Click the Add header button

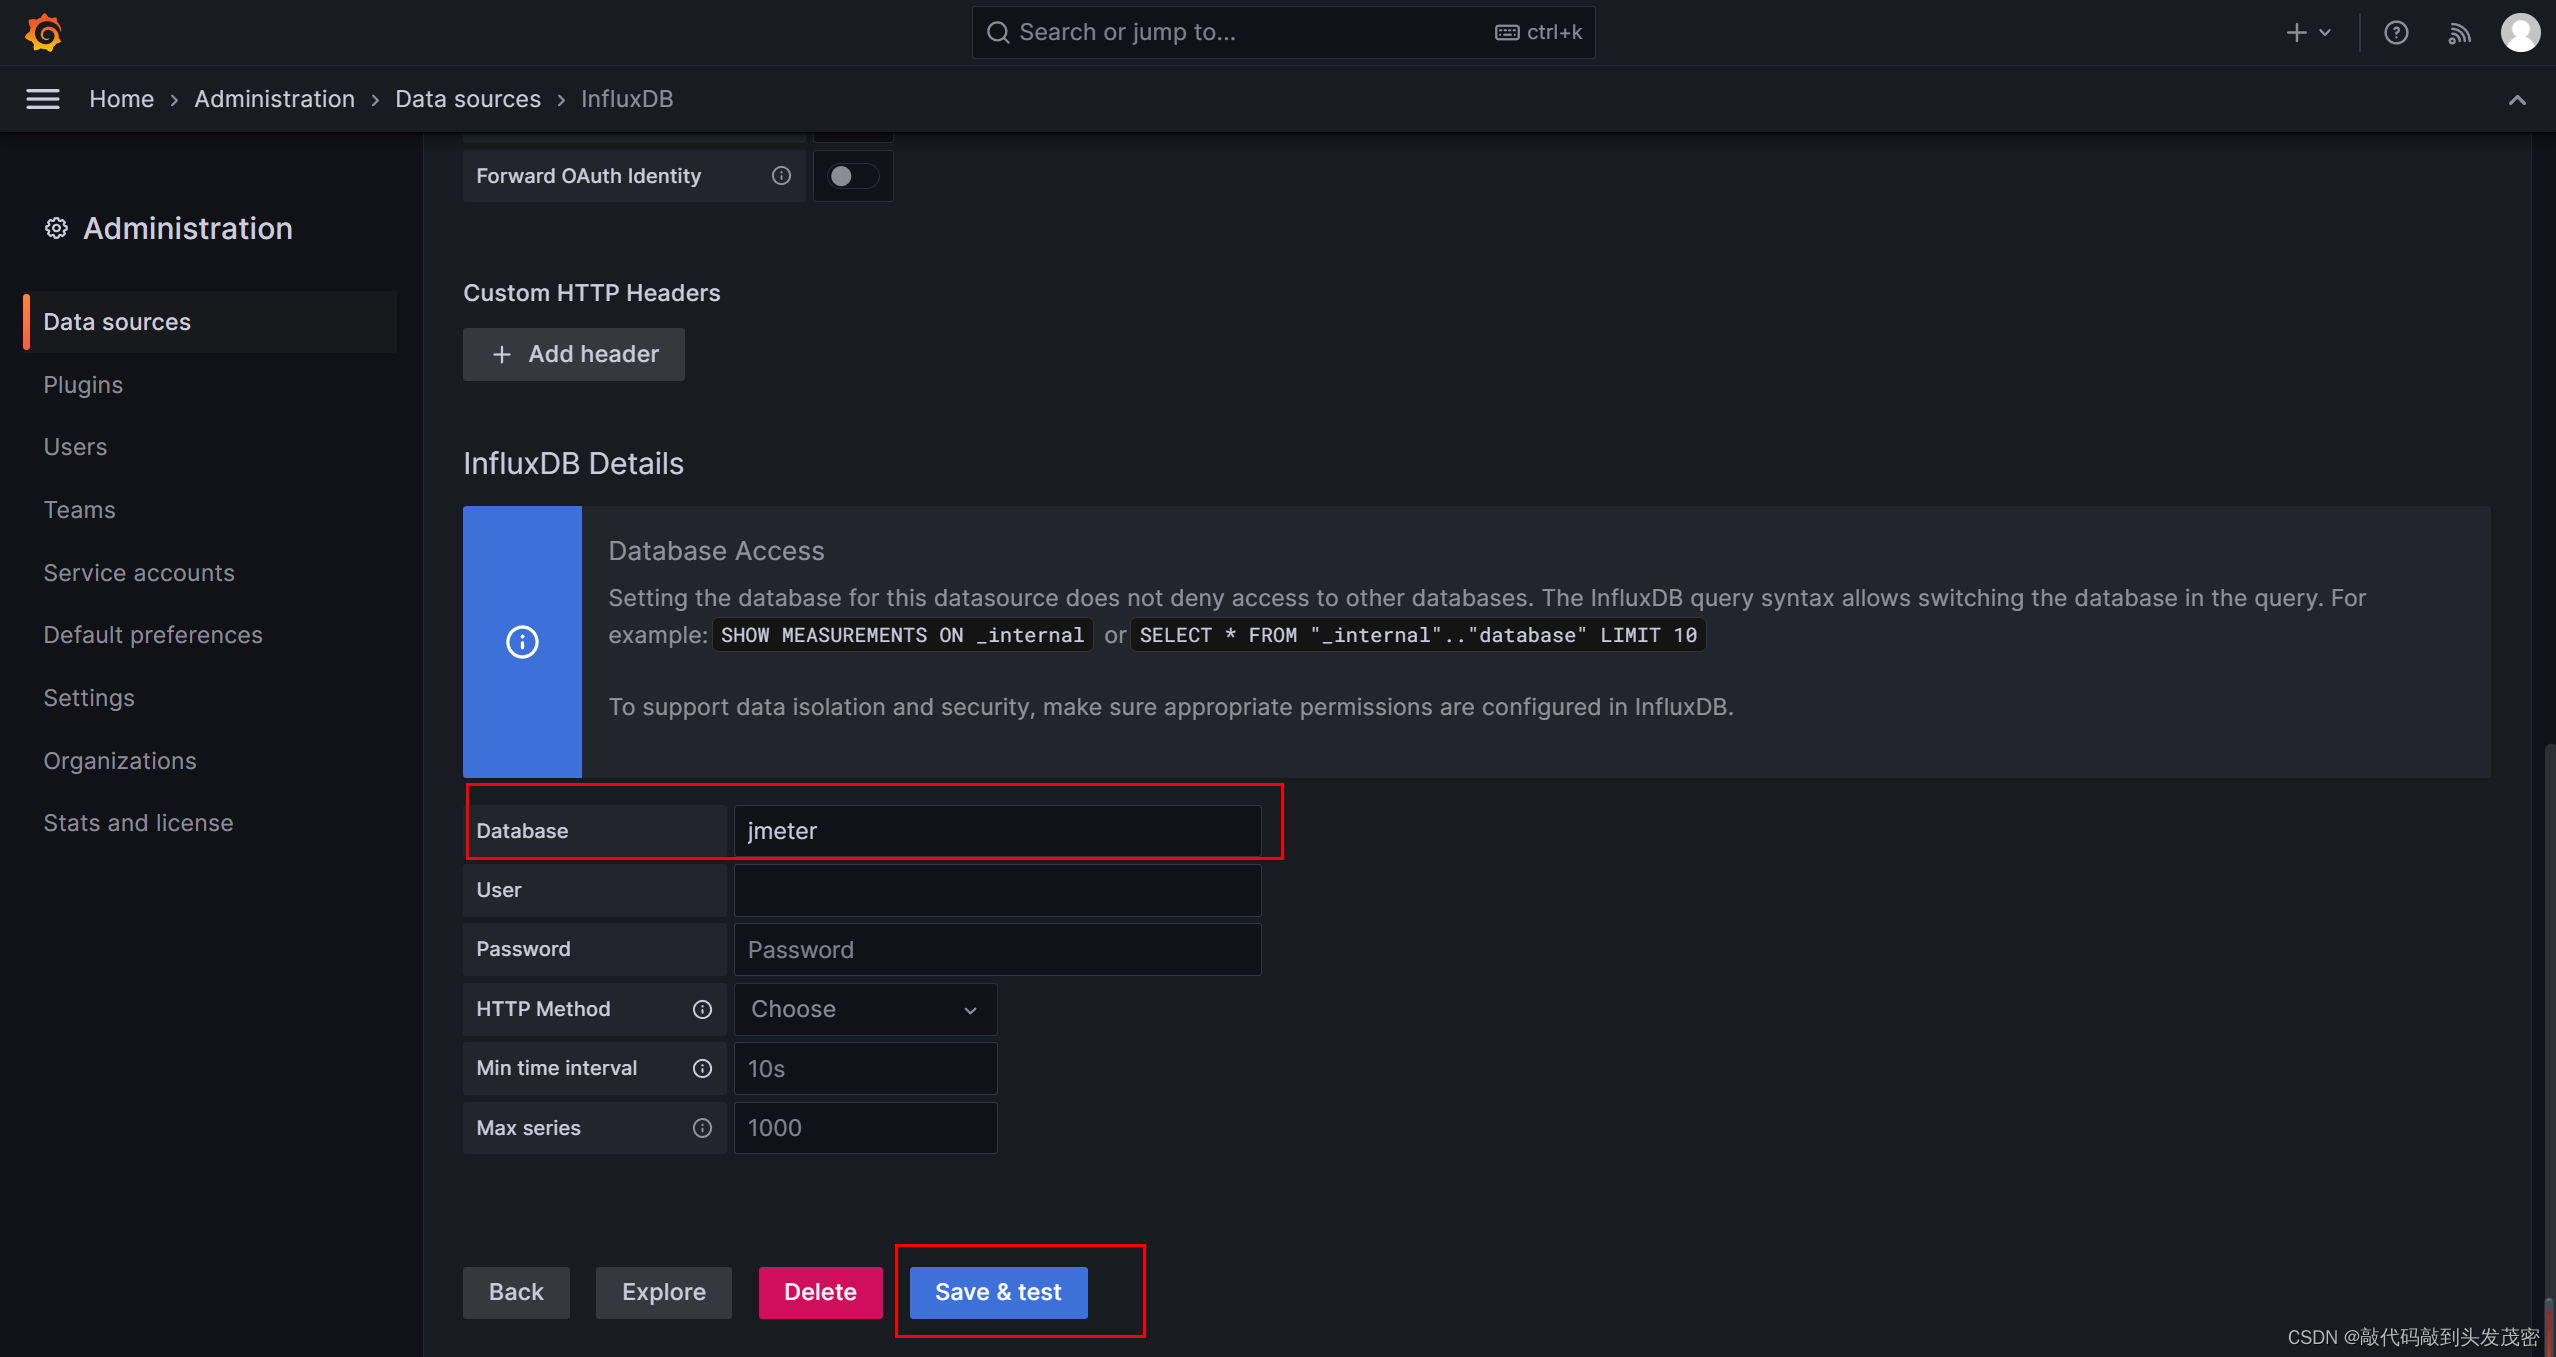[574, 354]
